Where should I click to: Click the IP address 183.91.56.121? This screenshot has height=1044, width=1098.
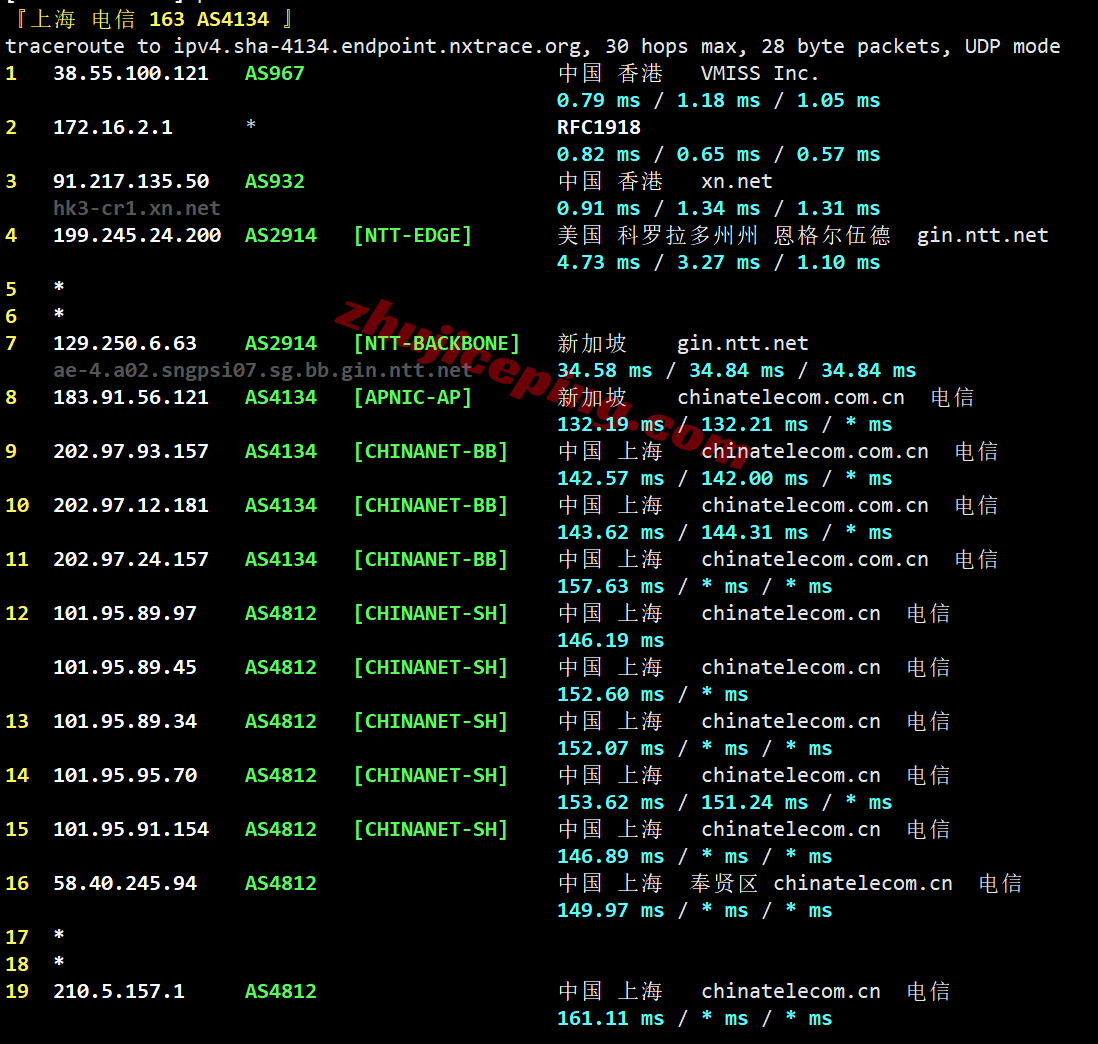[x=131, y=397]
